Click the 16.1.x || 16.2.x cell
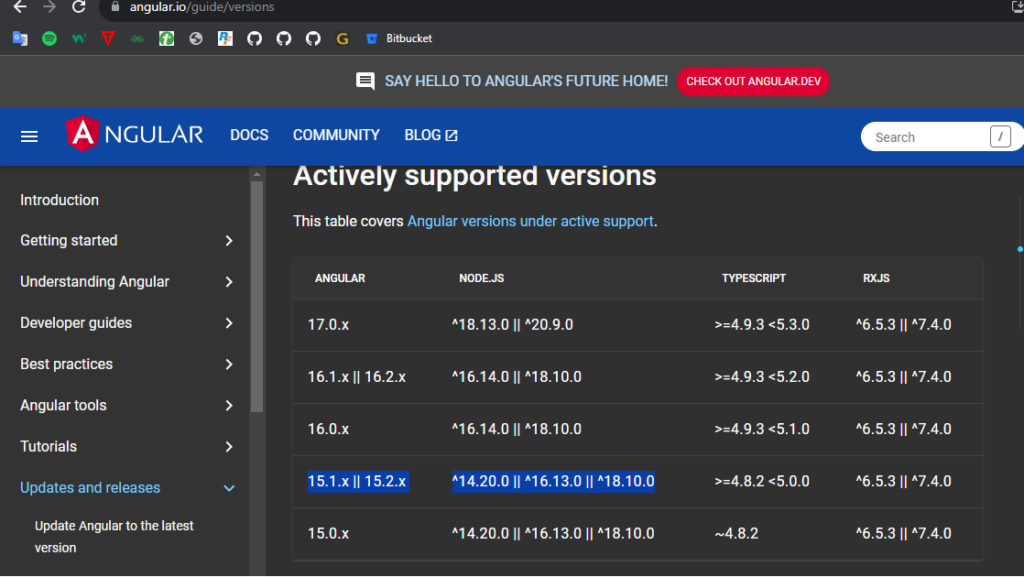Viewport: 1024px width, 577px height. pyautogui.click(x=357, y=377)
